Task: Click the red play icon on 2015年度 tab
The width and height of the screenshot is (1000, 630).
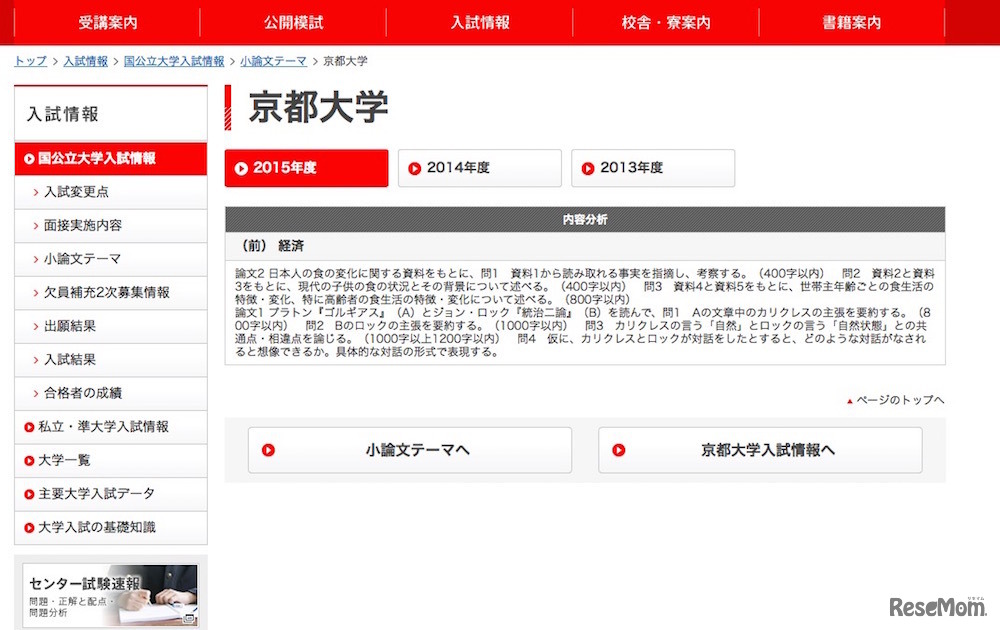Action: tap(242, 168)
